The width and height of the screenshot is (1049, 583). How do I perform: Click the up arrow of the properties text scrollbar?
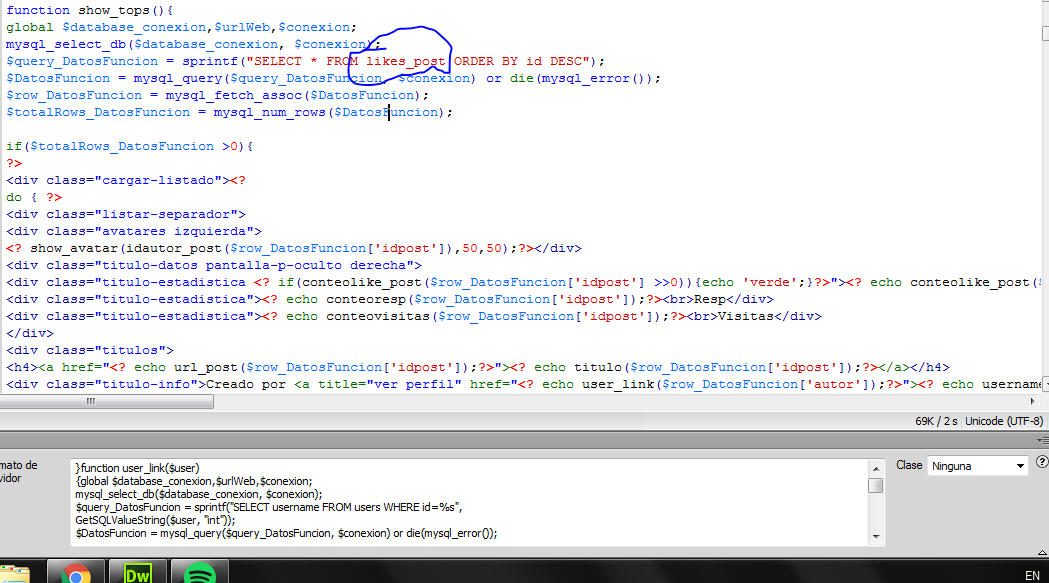pos(875,467)
